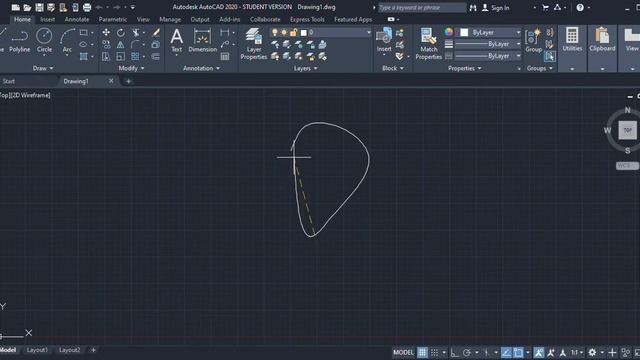The height and width of the screenshot is (360, 640).
Task: Expand the Modify panel
Action: pos(131,68)
